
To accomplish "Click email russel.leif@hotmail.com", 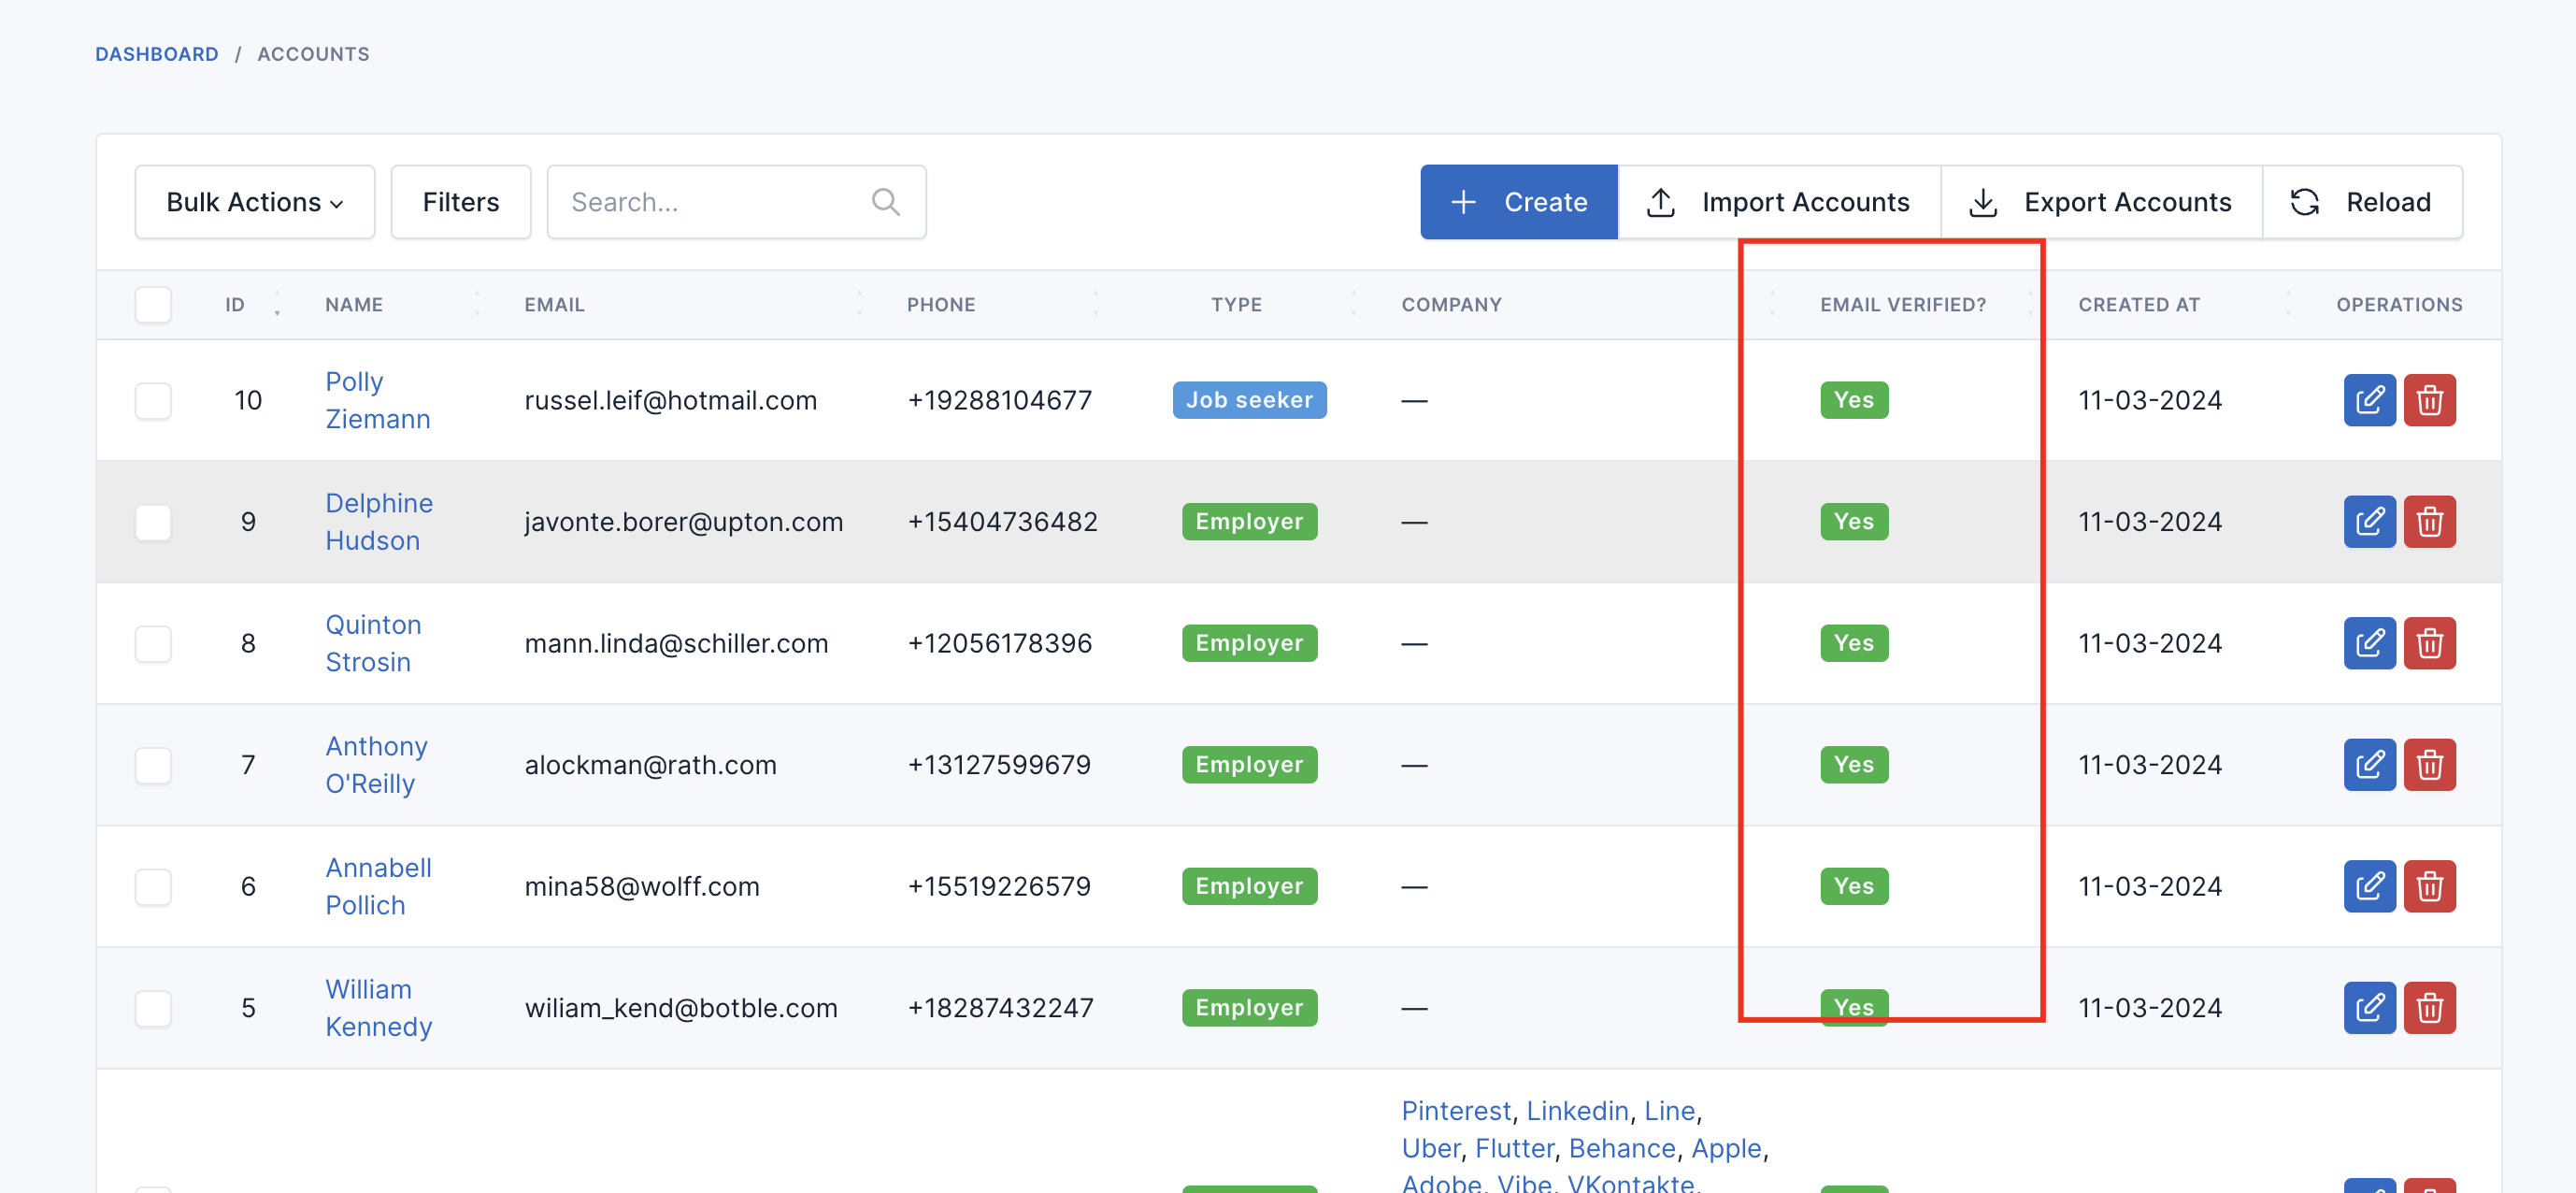I will click(x=670, y=400).
